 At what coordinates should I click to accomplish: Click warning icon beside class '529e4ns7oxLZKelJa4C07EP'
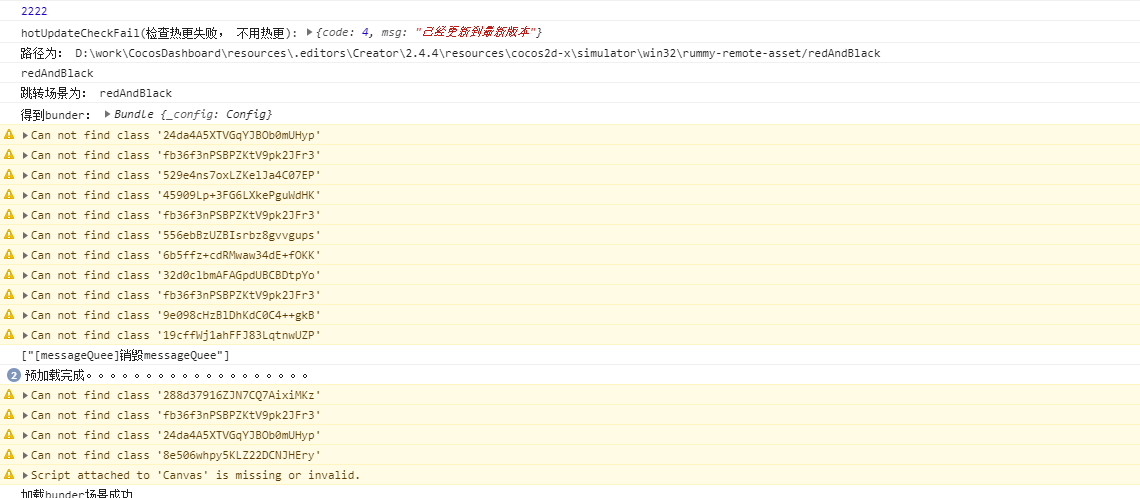(9, 175)
